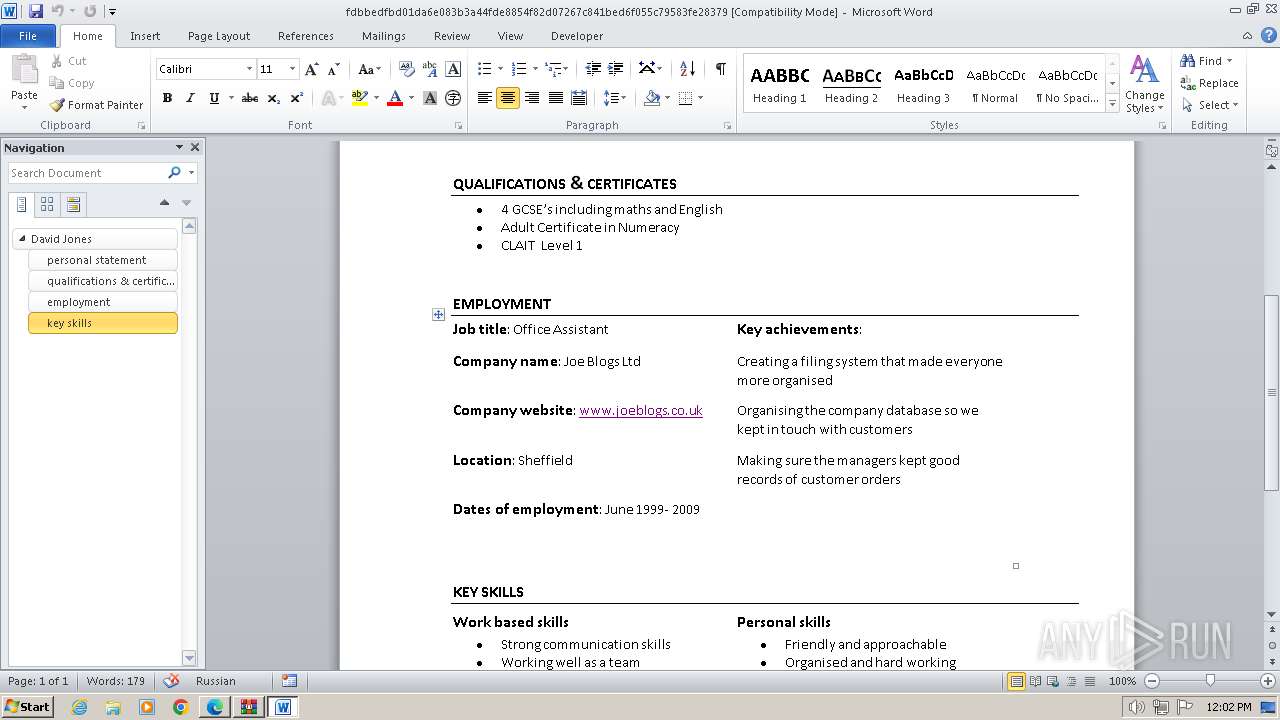Toggle Strikethrough formatting
The width and height of the screenshot is (1280, 720).
[250, 98]
